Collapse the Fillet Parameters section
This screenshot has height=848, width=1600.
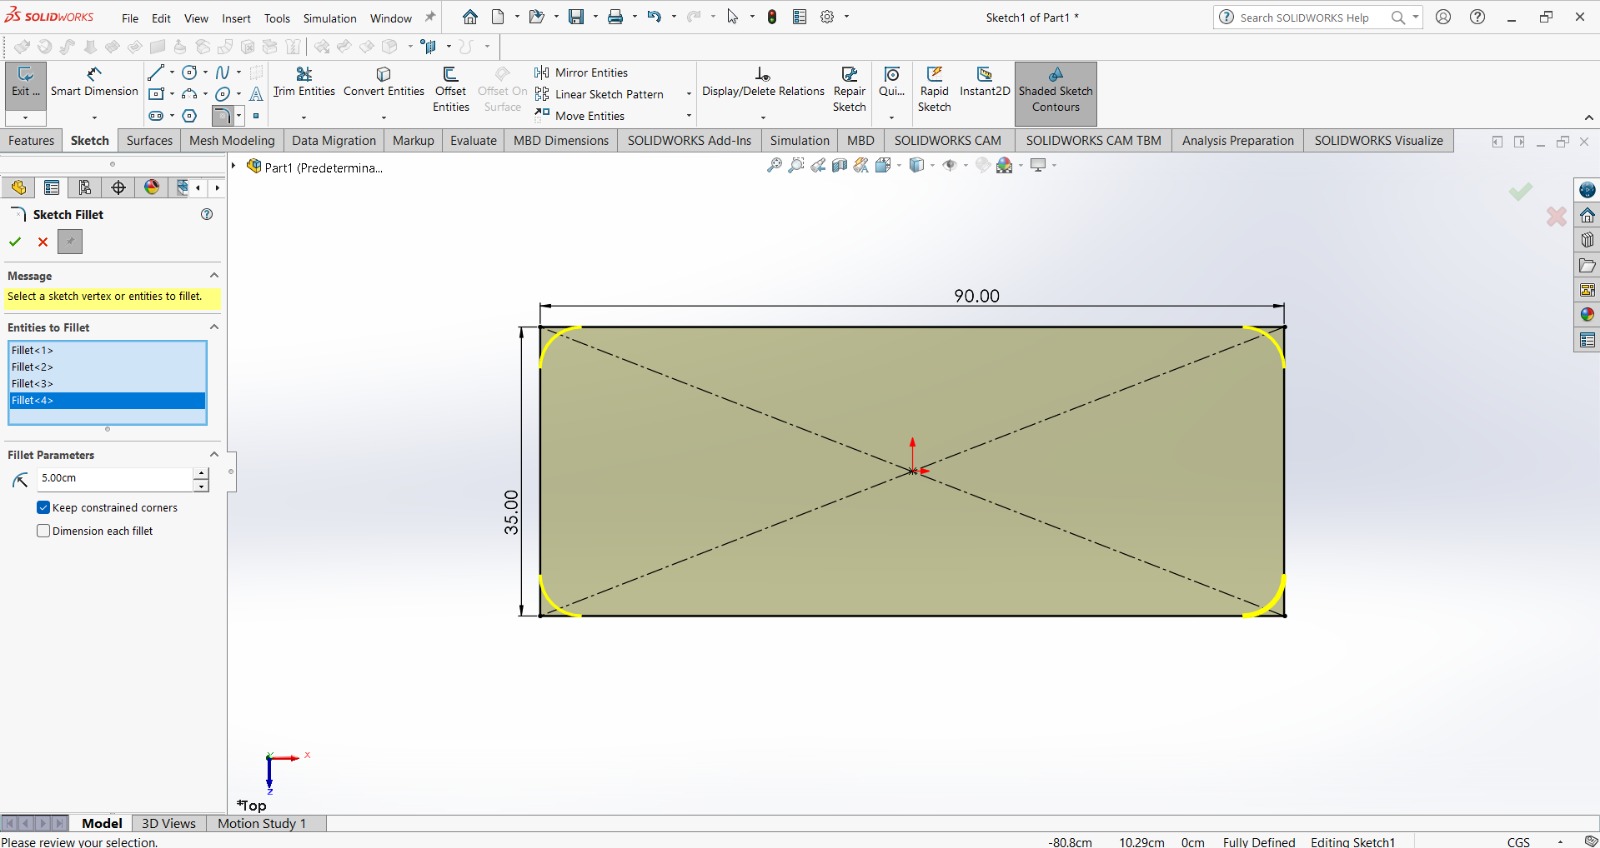pyautogui.click(x=213, y=455)
